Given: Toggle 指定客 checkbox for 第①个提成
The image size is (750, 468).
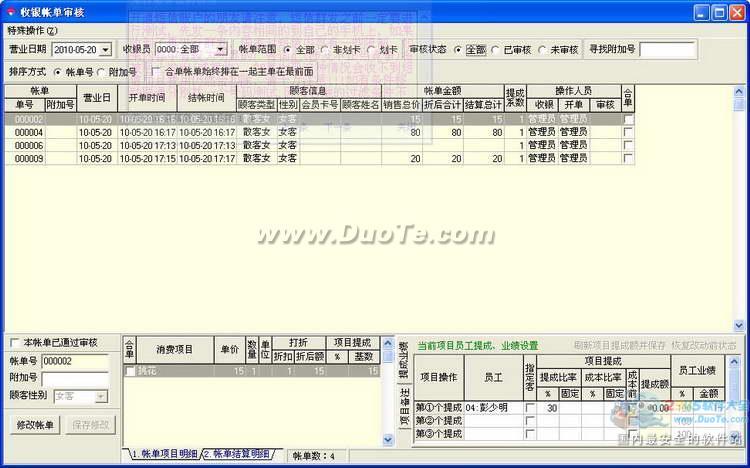Looking at the screenshot, I should coord(529,407).
